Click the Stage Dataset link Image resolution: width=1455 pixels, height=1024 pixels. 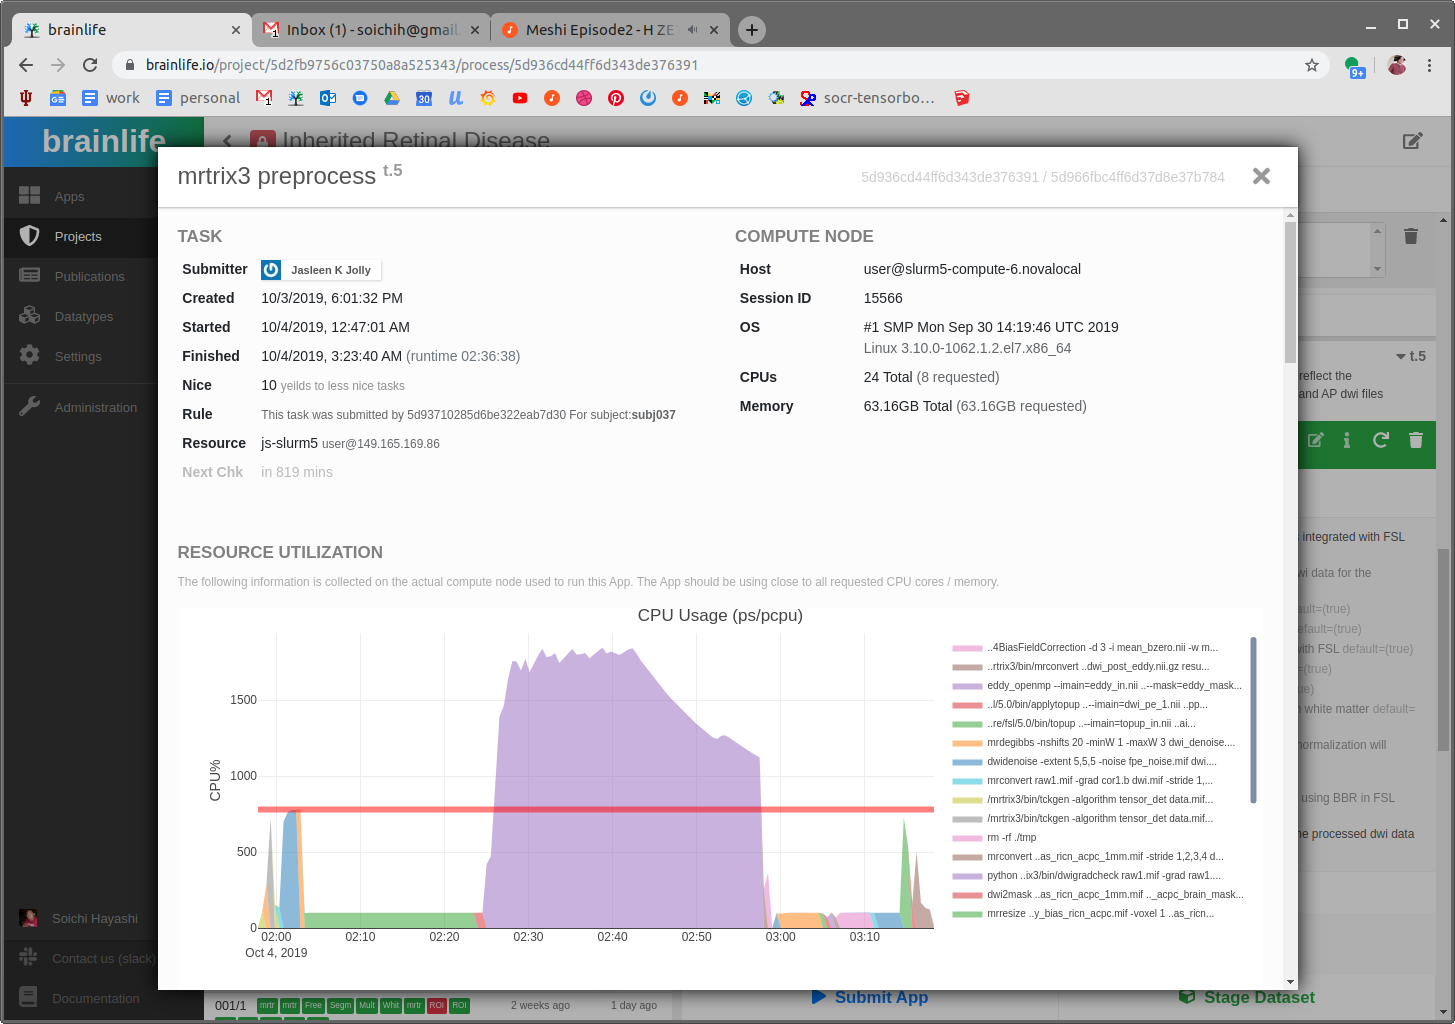tap(1246, 997)
